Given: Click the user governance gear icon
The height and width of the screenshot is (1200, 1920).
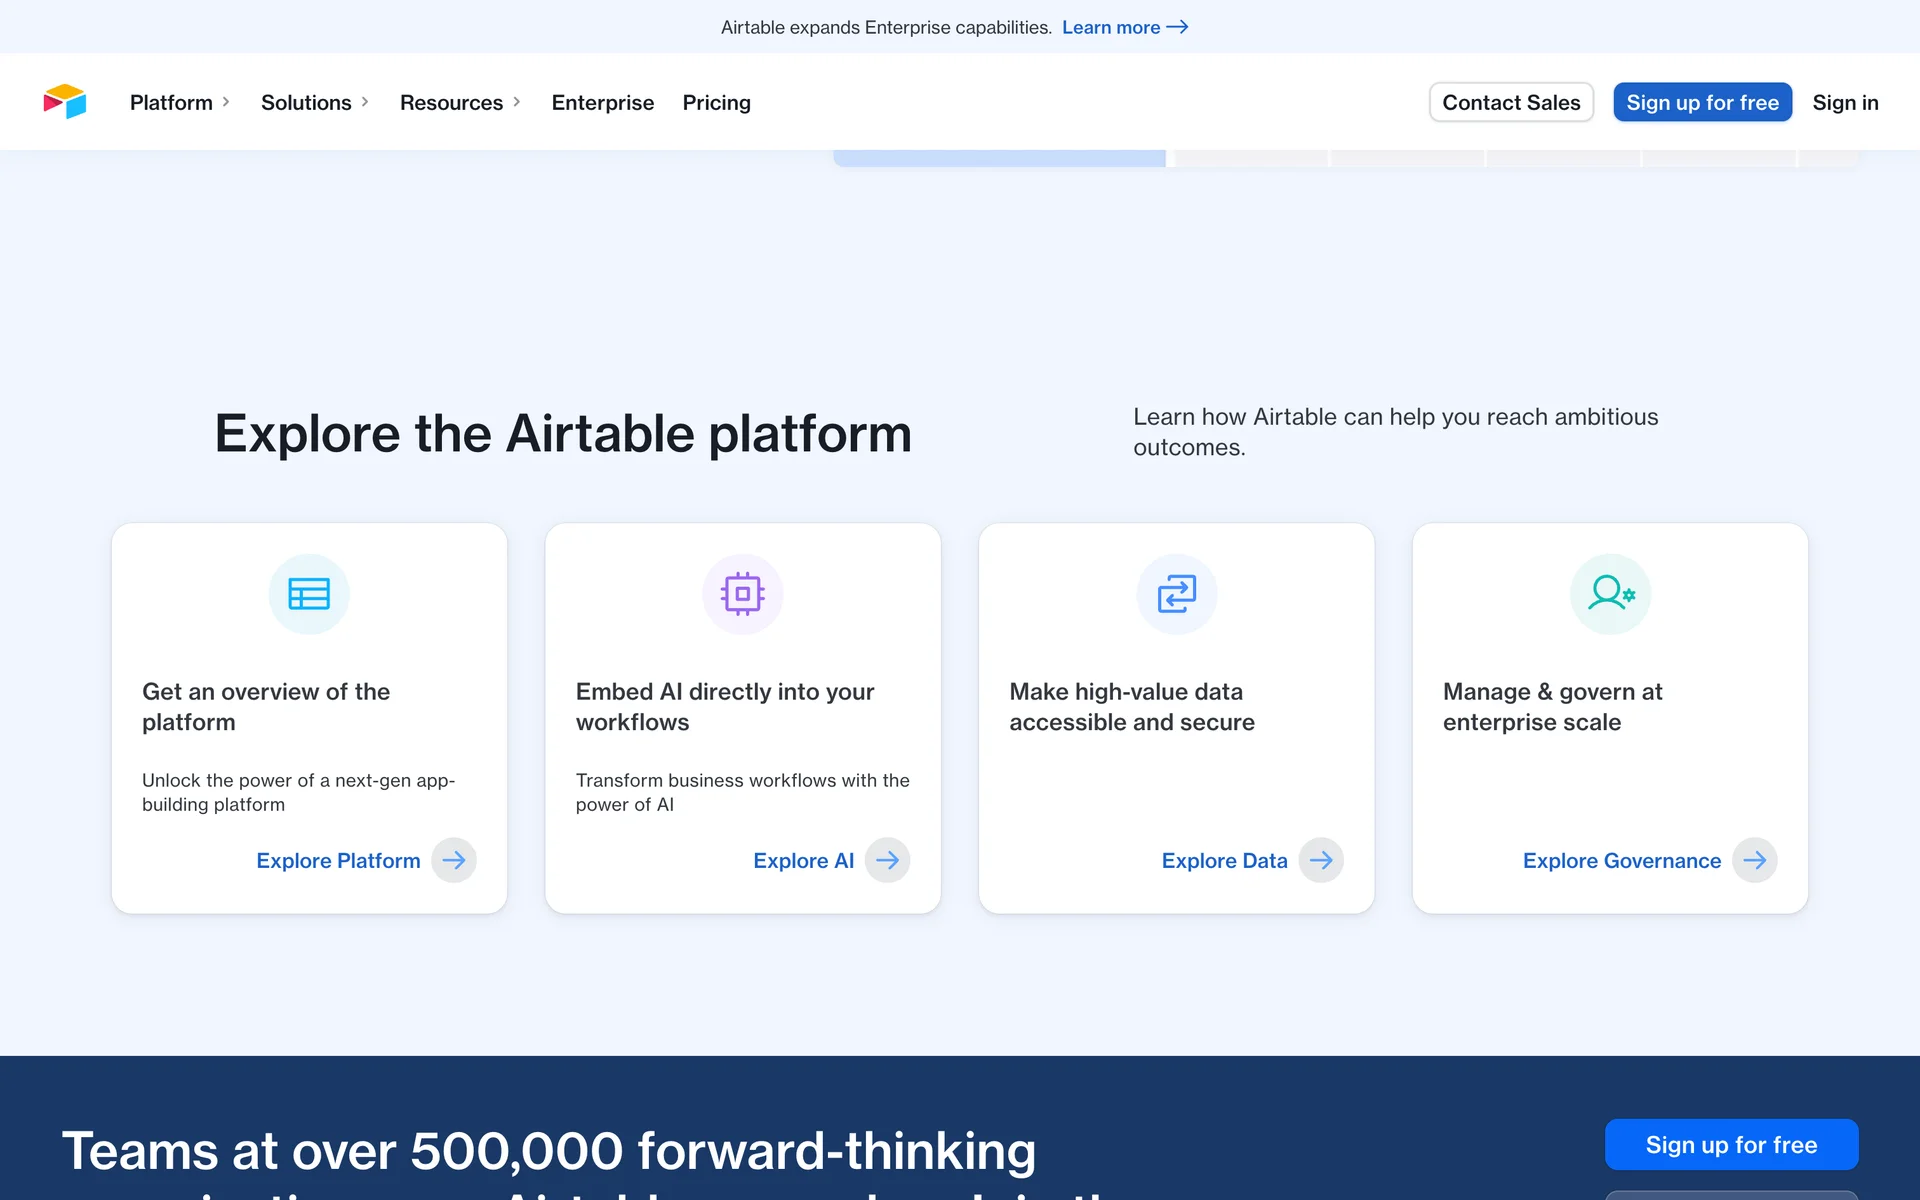Looking at the screenshot, I should 1610,594.
